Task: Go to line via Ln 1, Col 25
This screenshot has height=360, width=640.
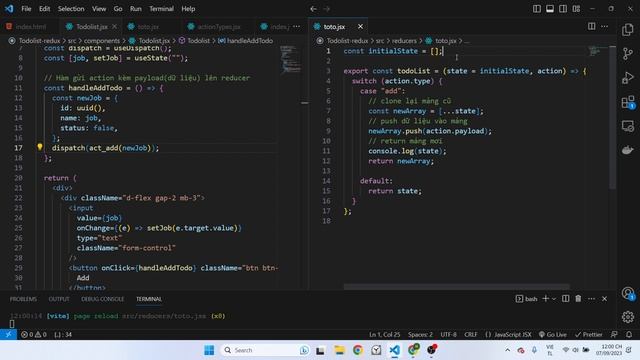Action: click(x=384, y=334)
